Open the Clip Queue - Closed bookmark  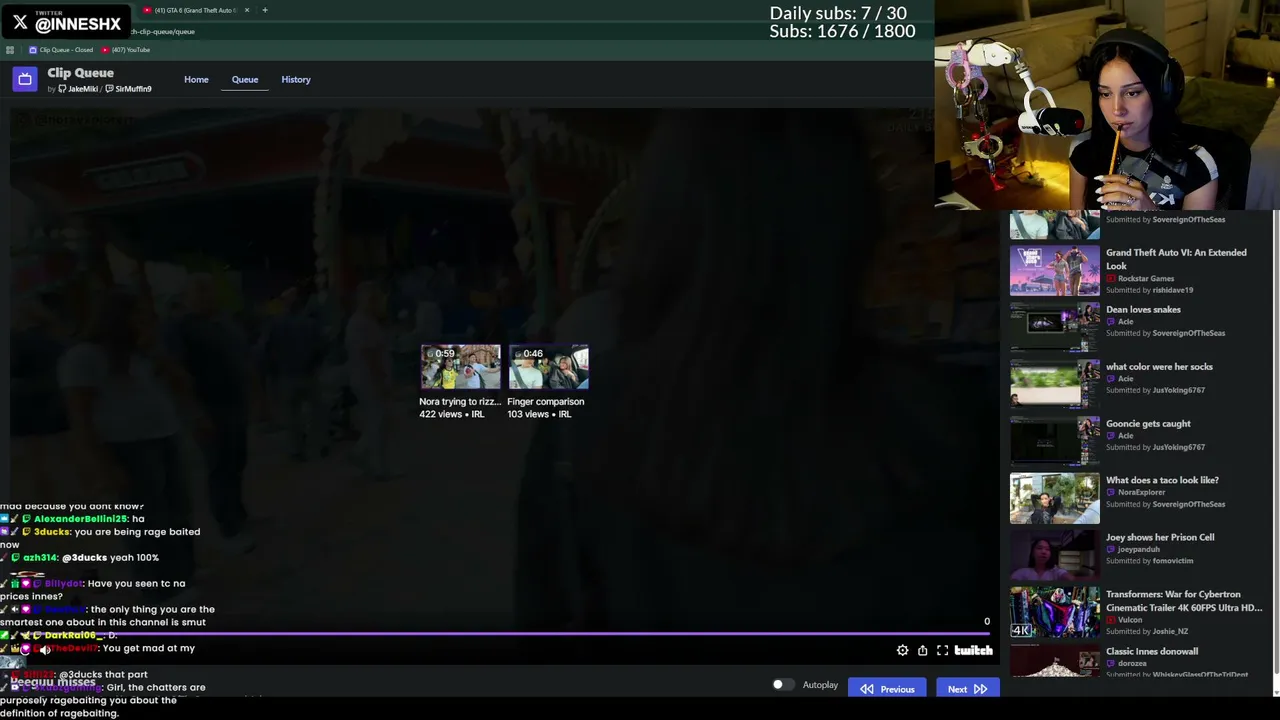point(61,50)
